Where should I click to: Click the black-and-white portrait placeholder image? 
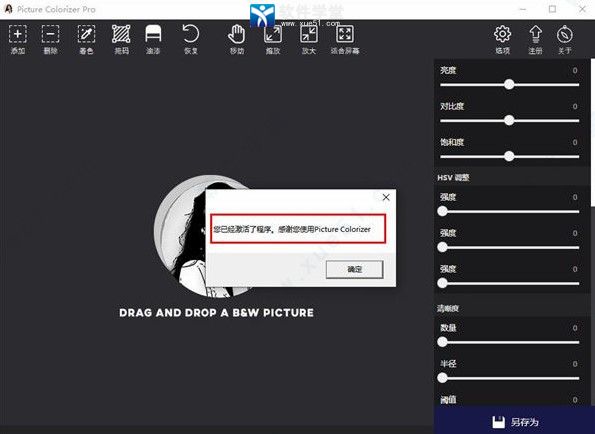(180, 235)
